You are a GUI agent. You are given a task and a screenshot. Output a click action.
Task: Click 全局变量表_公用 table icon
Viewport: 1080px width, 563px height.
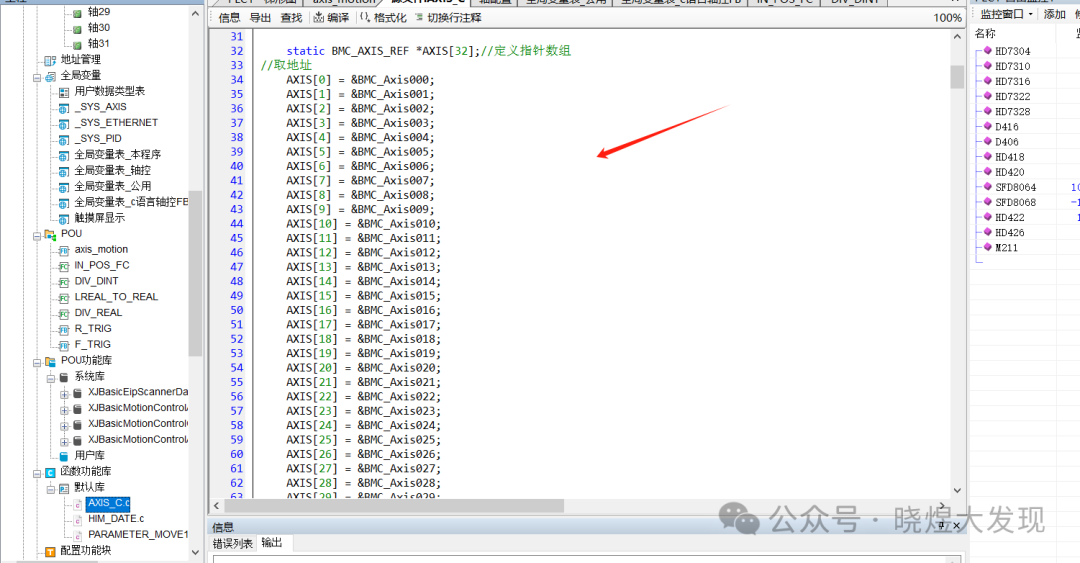pyautogui.click(x=64, y=187)
